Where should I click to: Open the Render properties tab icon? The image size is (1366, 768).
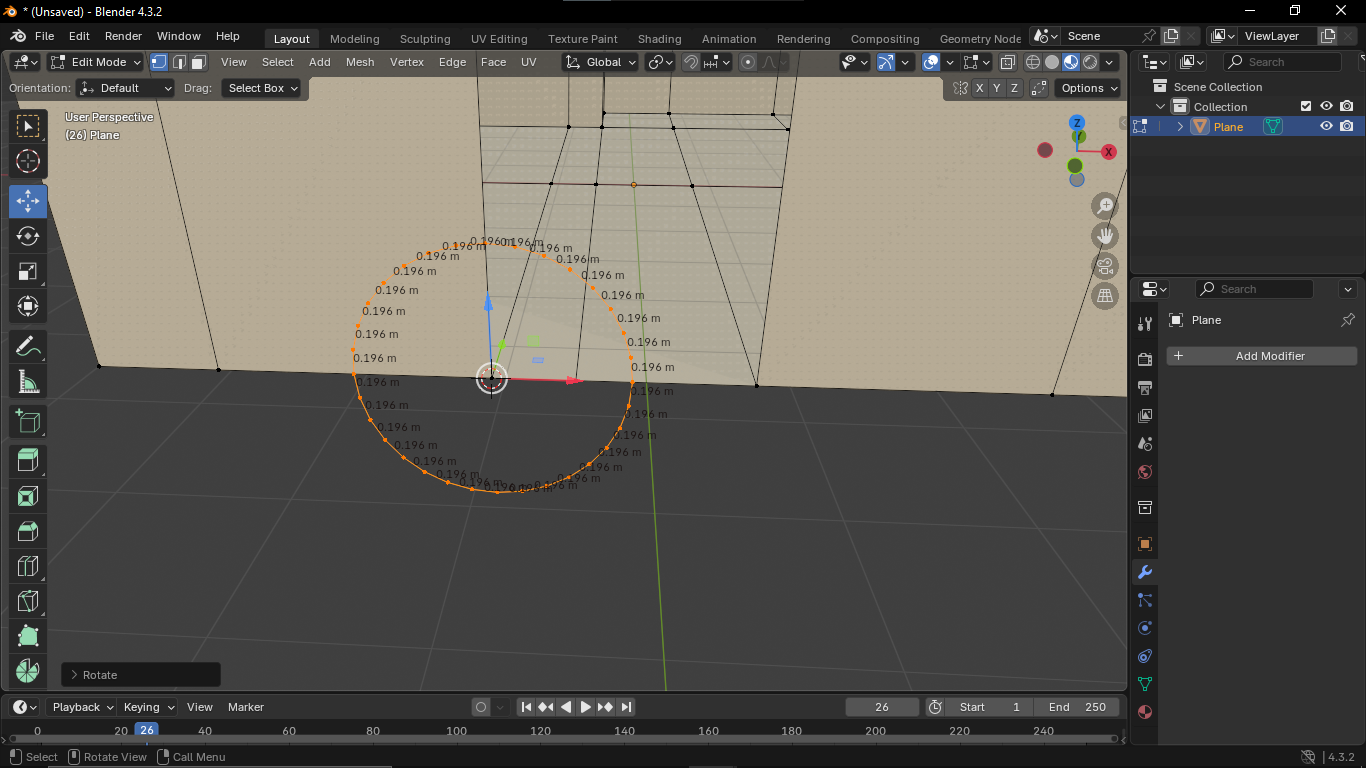click(x=1145, y=359)
